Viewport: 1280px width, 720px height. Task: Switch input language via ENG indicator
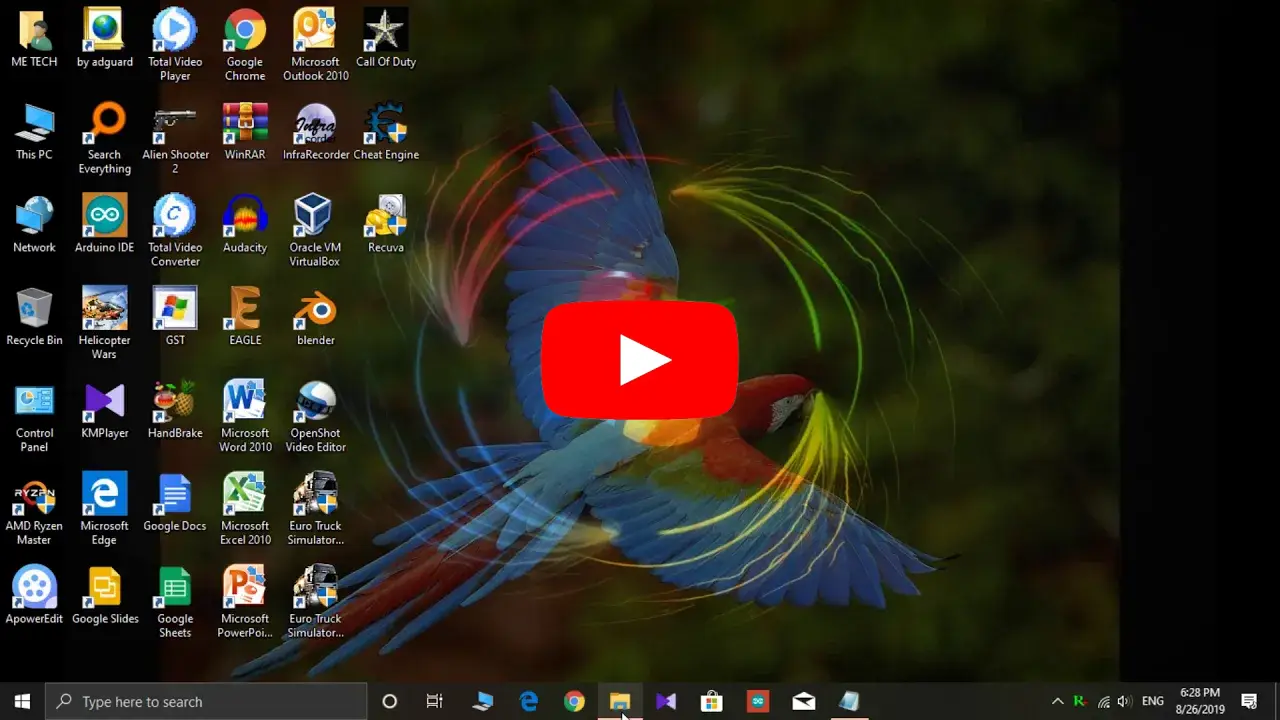click(x=1153, y=701)
